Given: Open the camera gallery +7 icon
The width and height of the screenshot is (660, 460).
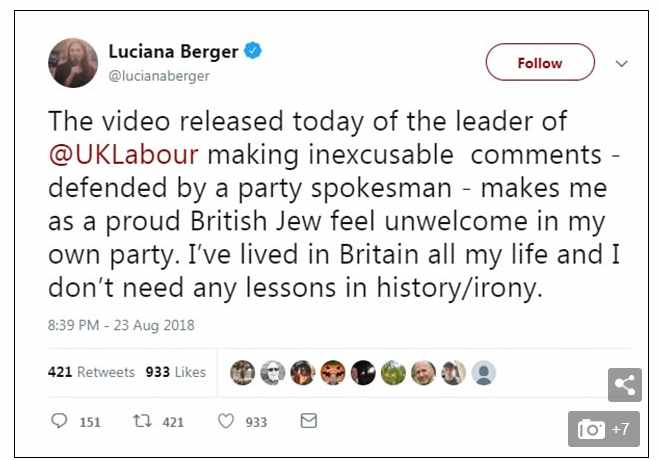Looking at the screenshot, I should pyautogui.click(x=604, y=429).
